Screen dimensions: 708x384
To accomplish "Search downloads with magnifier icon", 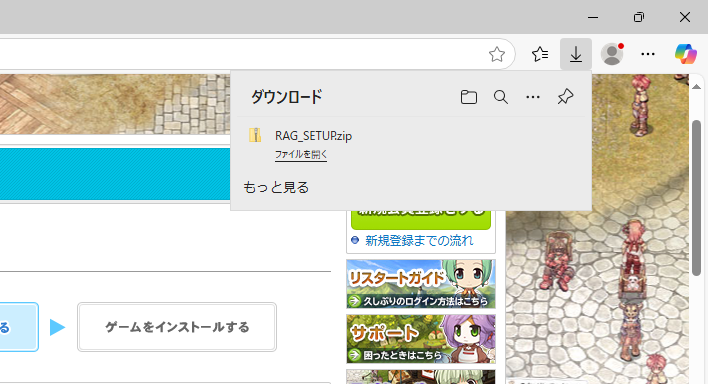I will (x=501, y=97).
